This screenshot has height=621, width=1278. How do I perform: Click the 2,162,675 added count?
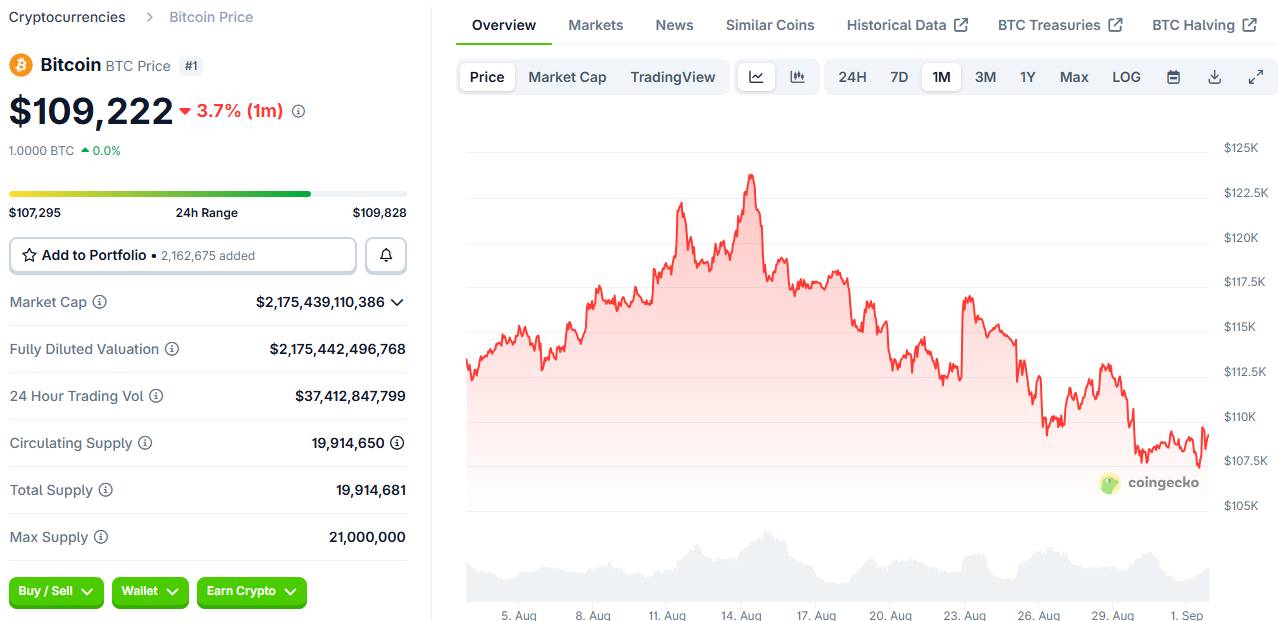click(207, 256)
